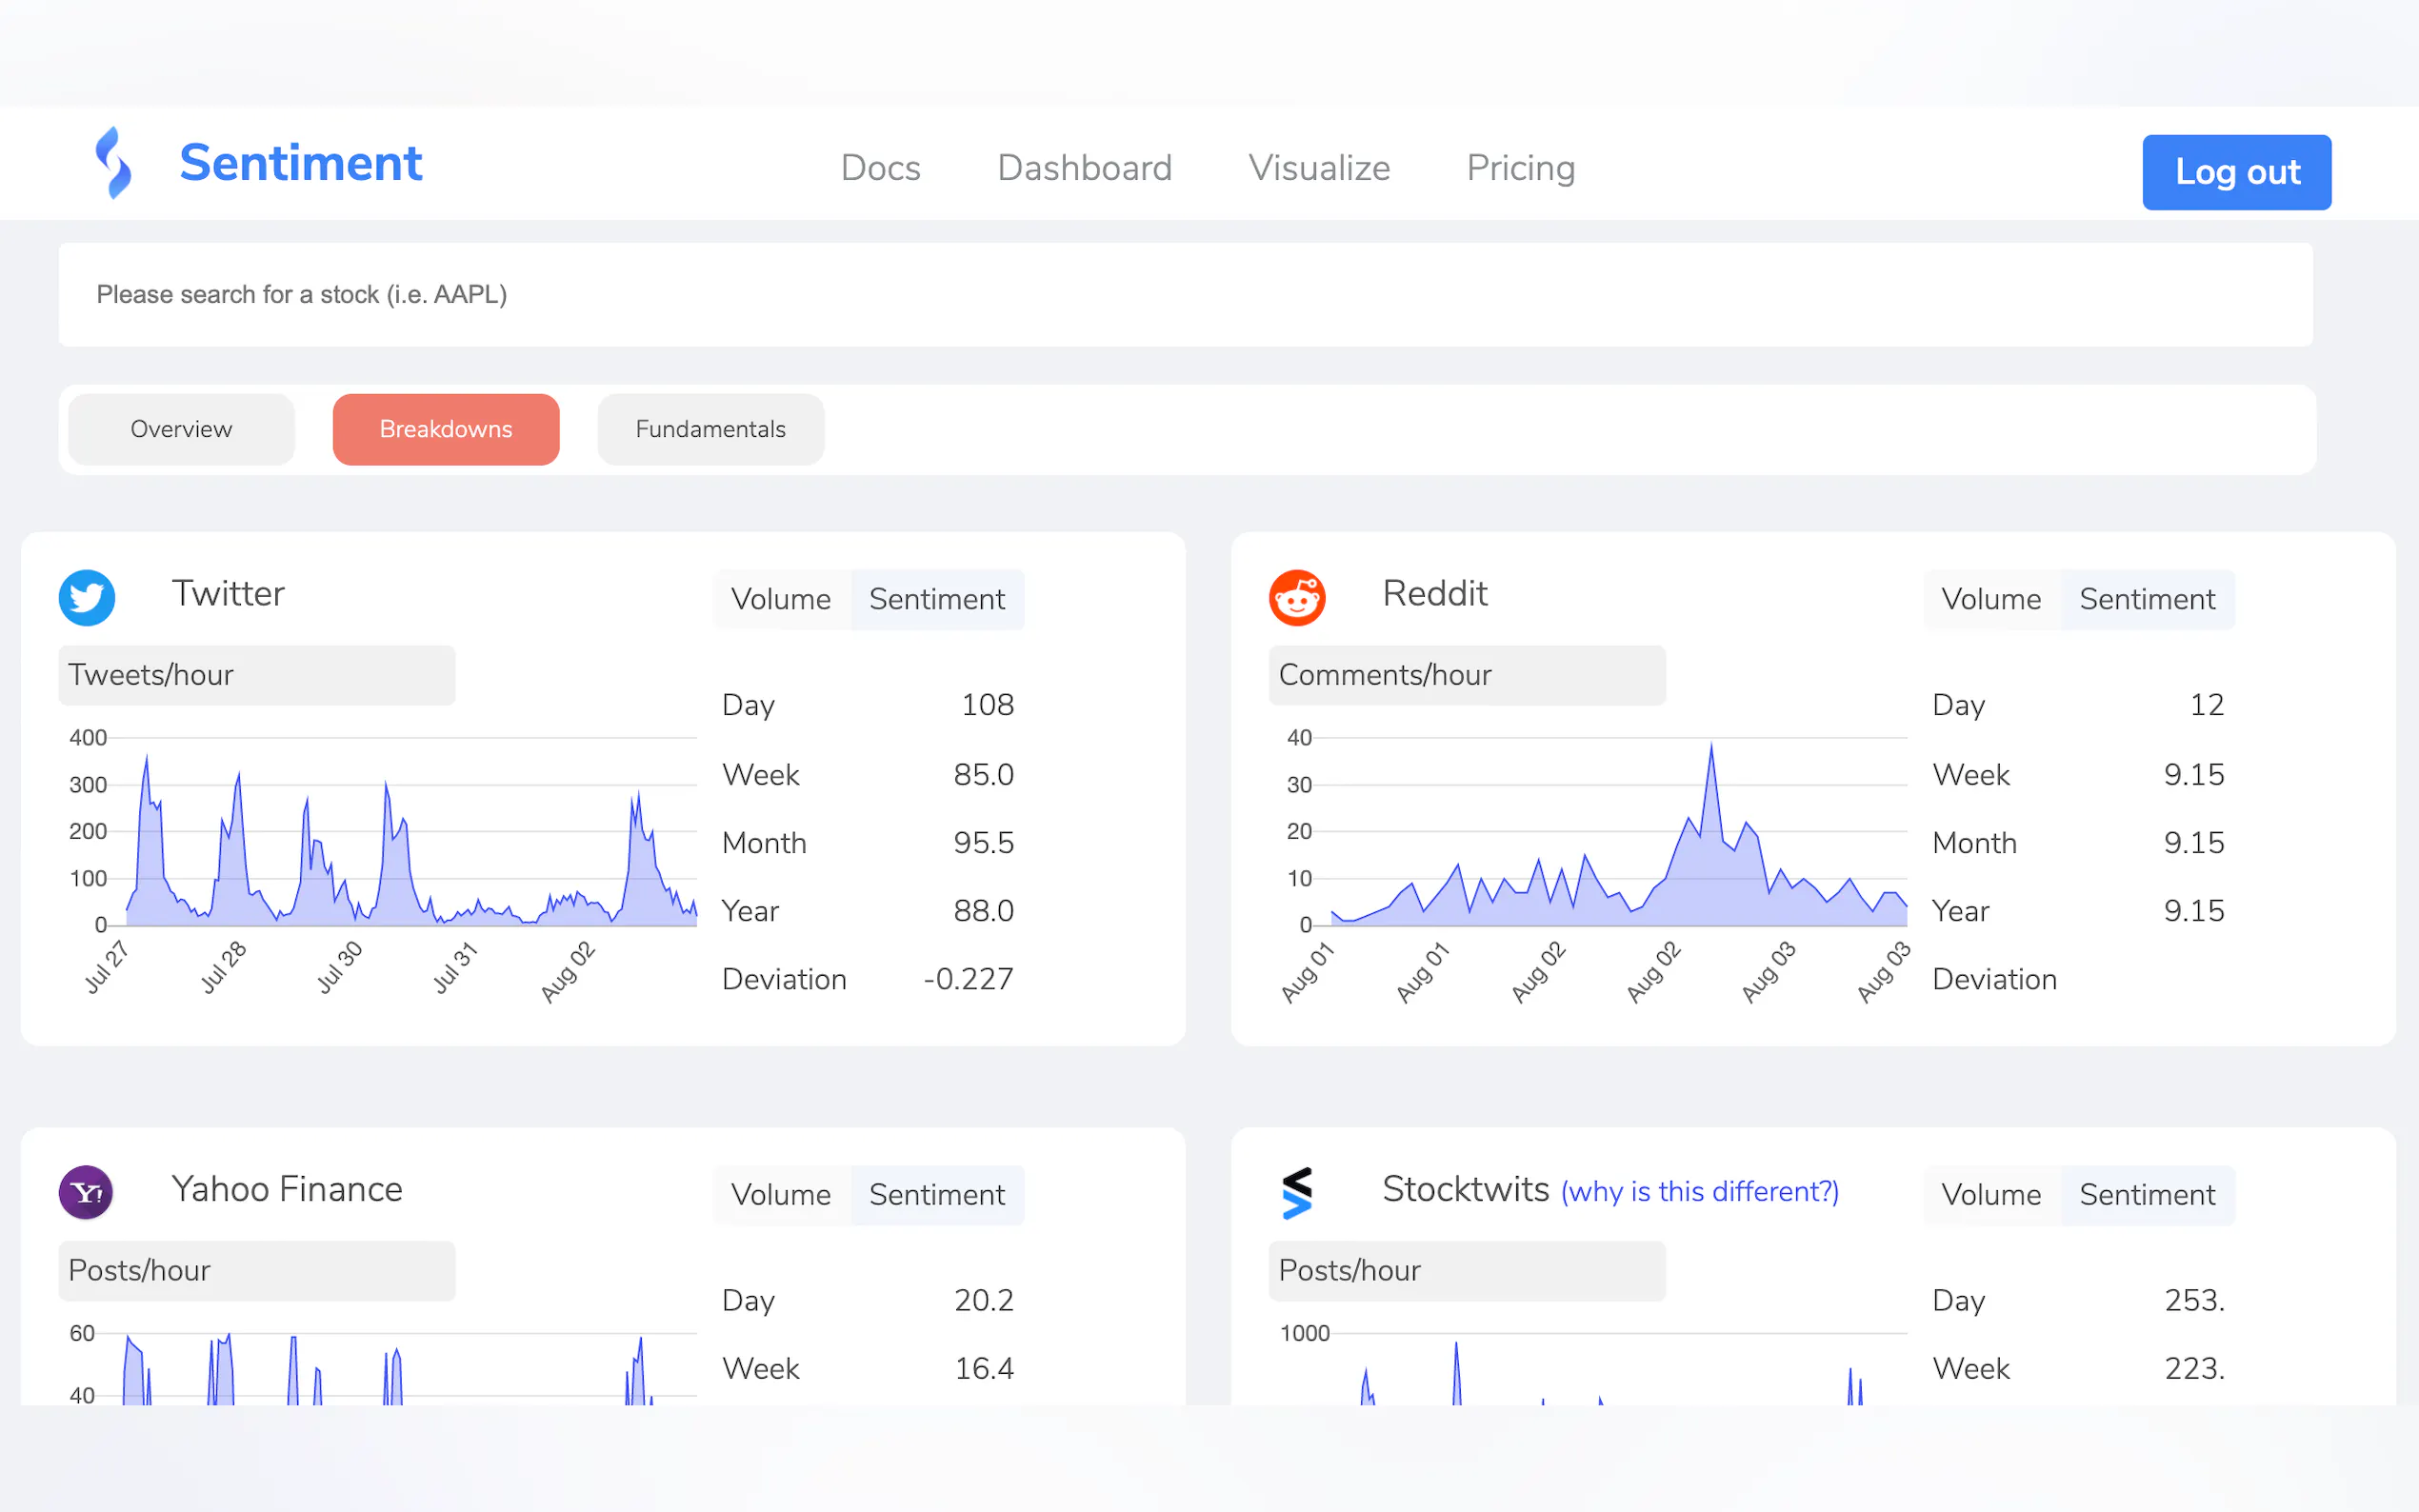2419x1512 pixels.
Task: Select the Overview tab
Action: pyautogui.click(x=181, y=429)
